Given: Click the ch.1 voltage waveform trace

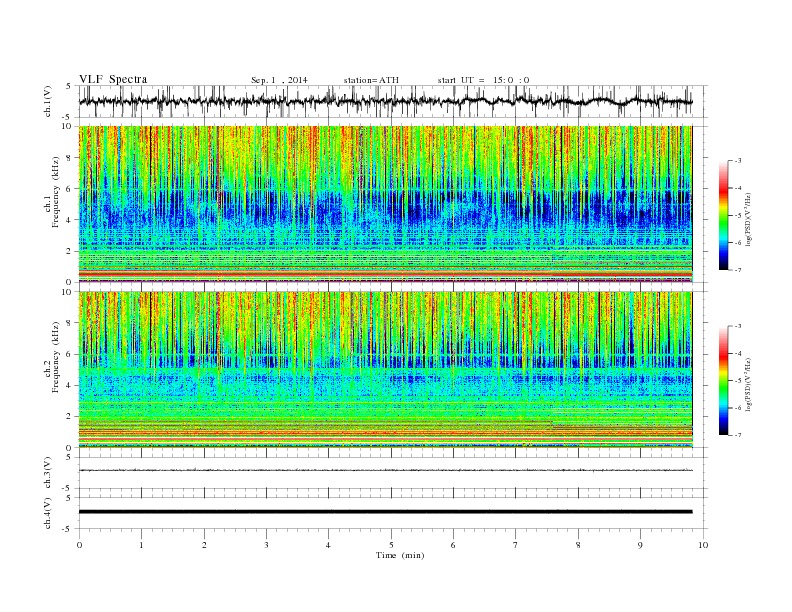Looking at the screenshot, I should coord(385,101).
